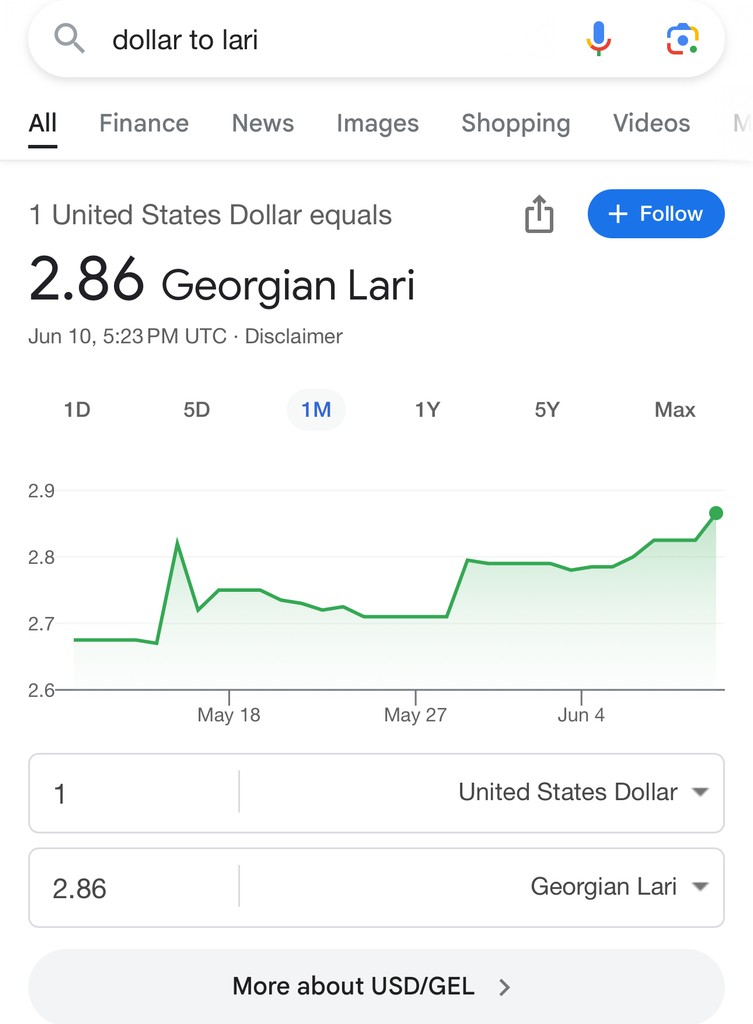Open the Georgian Lari currency dropdown

[619, 887]
